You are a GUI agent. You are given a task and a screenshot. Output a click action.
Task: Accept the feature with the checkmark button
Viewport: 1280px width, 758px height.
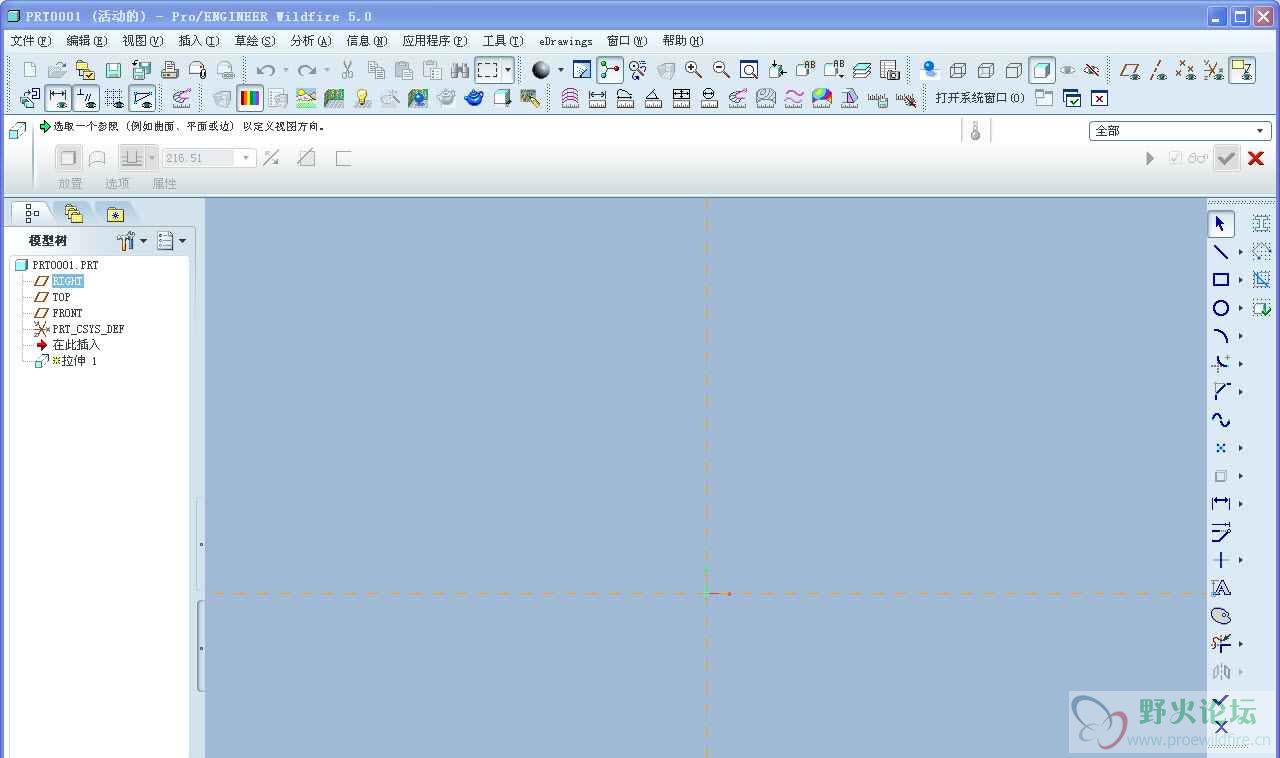point(1227,158)
